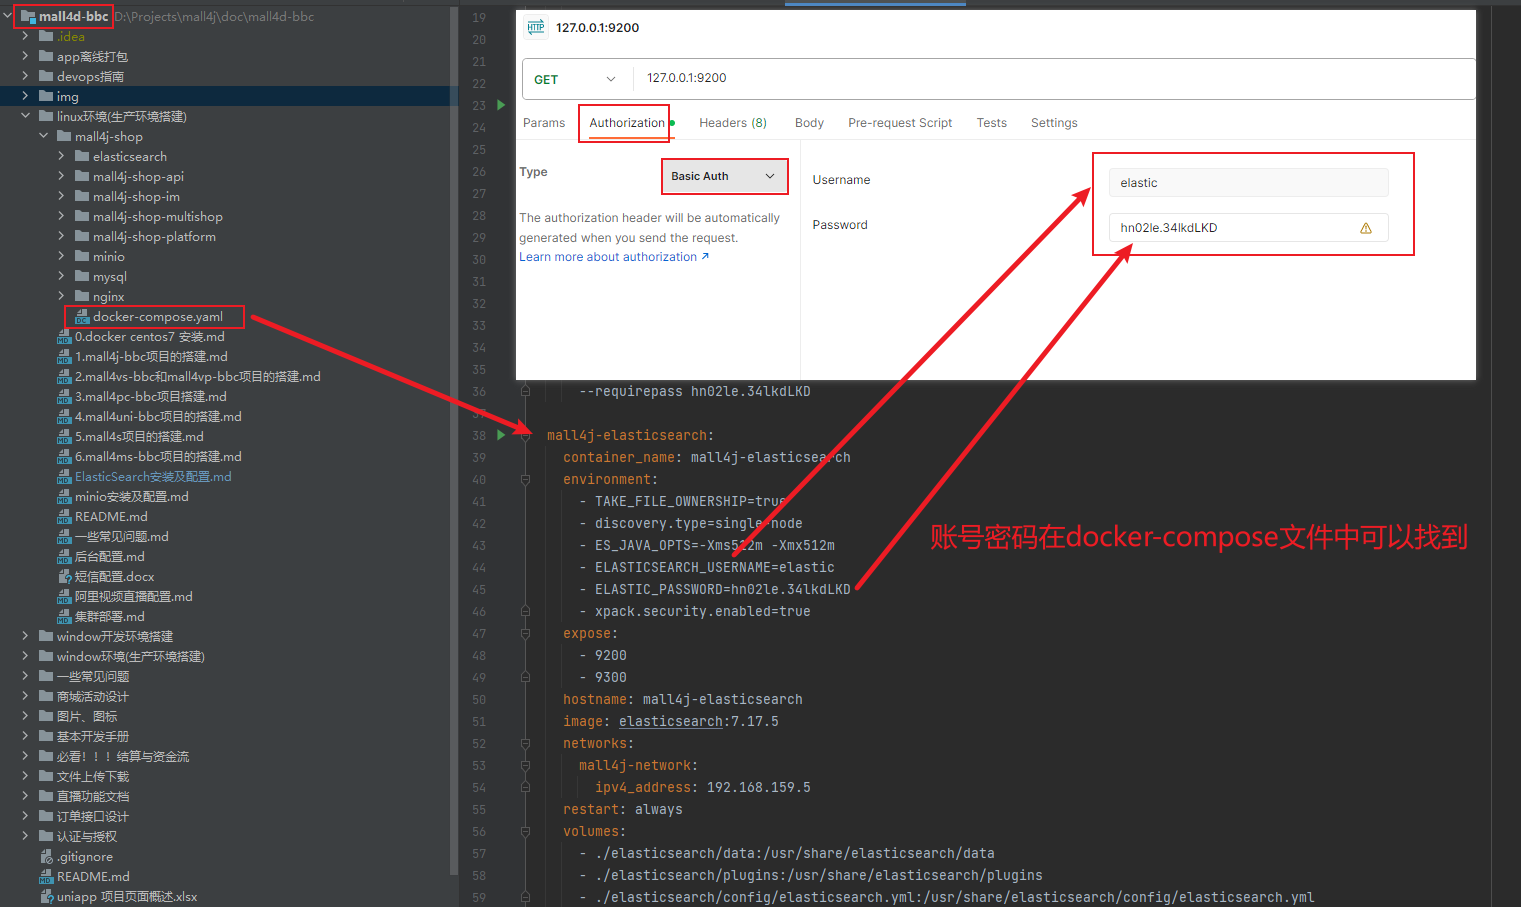Viewport: 1521px width, 907px height.
Task: Select the docker-compose.yaml file icon
Action: tap(82, 317)
